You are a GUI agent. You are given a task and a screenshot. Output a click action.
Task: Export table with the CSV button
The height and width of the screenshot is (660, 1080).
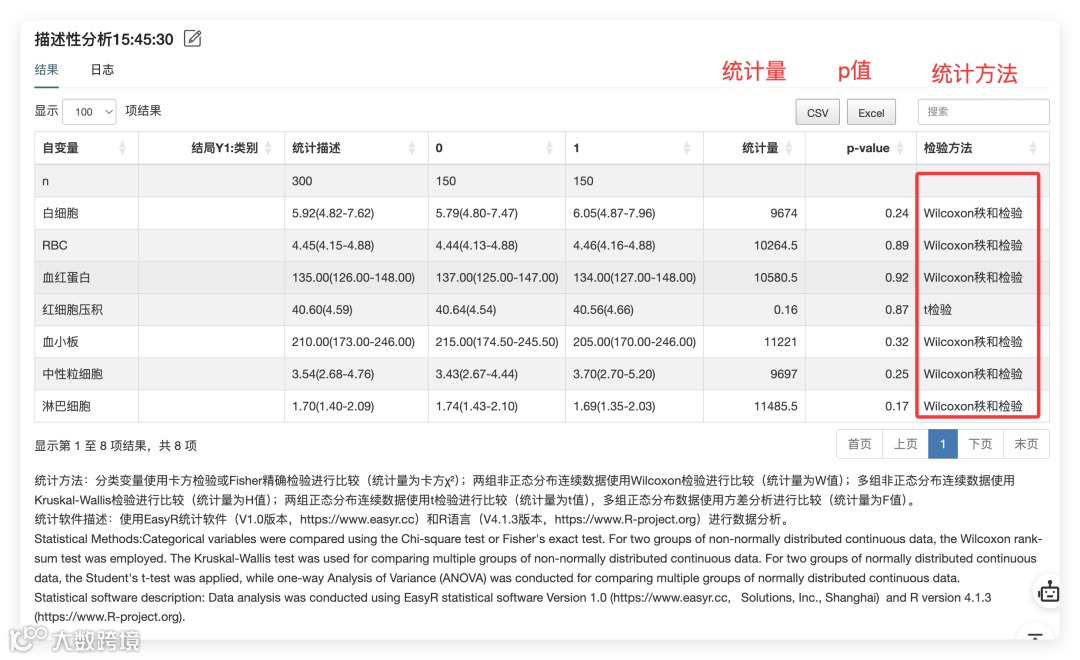(x=818, y=112)
